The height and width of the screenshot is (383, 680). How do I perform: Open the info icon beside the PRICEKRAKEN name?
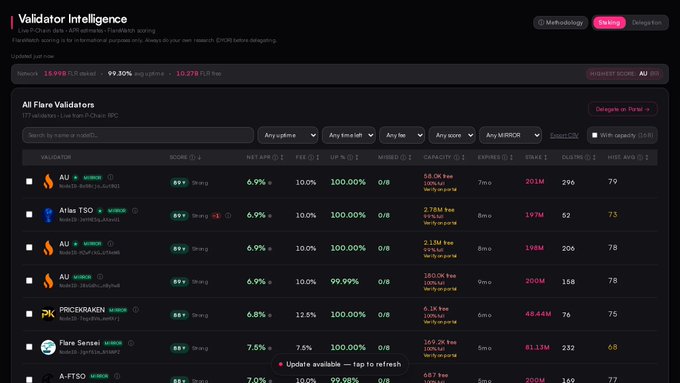click(136, 309)
